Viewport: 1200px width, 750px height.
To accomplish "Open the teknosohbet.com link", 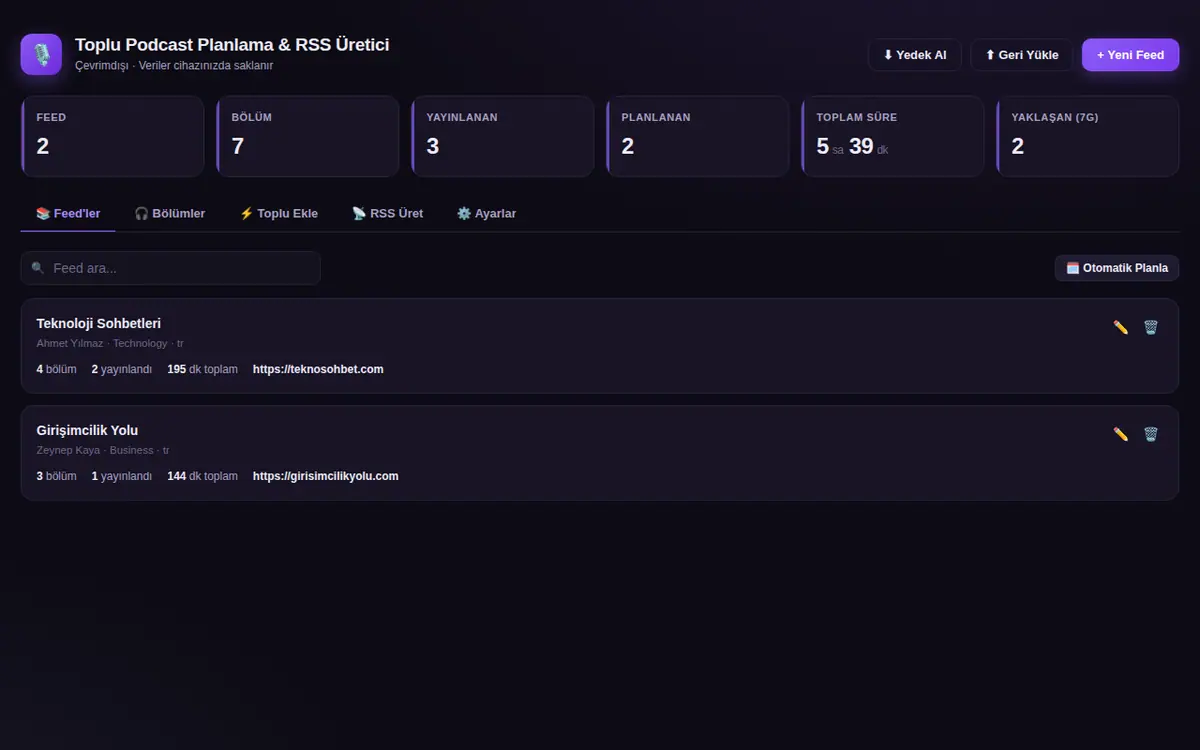I will coord(318,369).
